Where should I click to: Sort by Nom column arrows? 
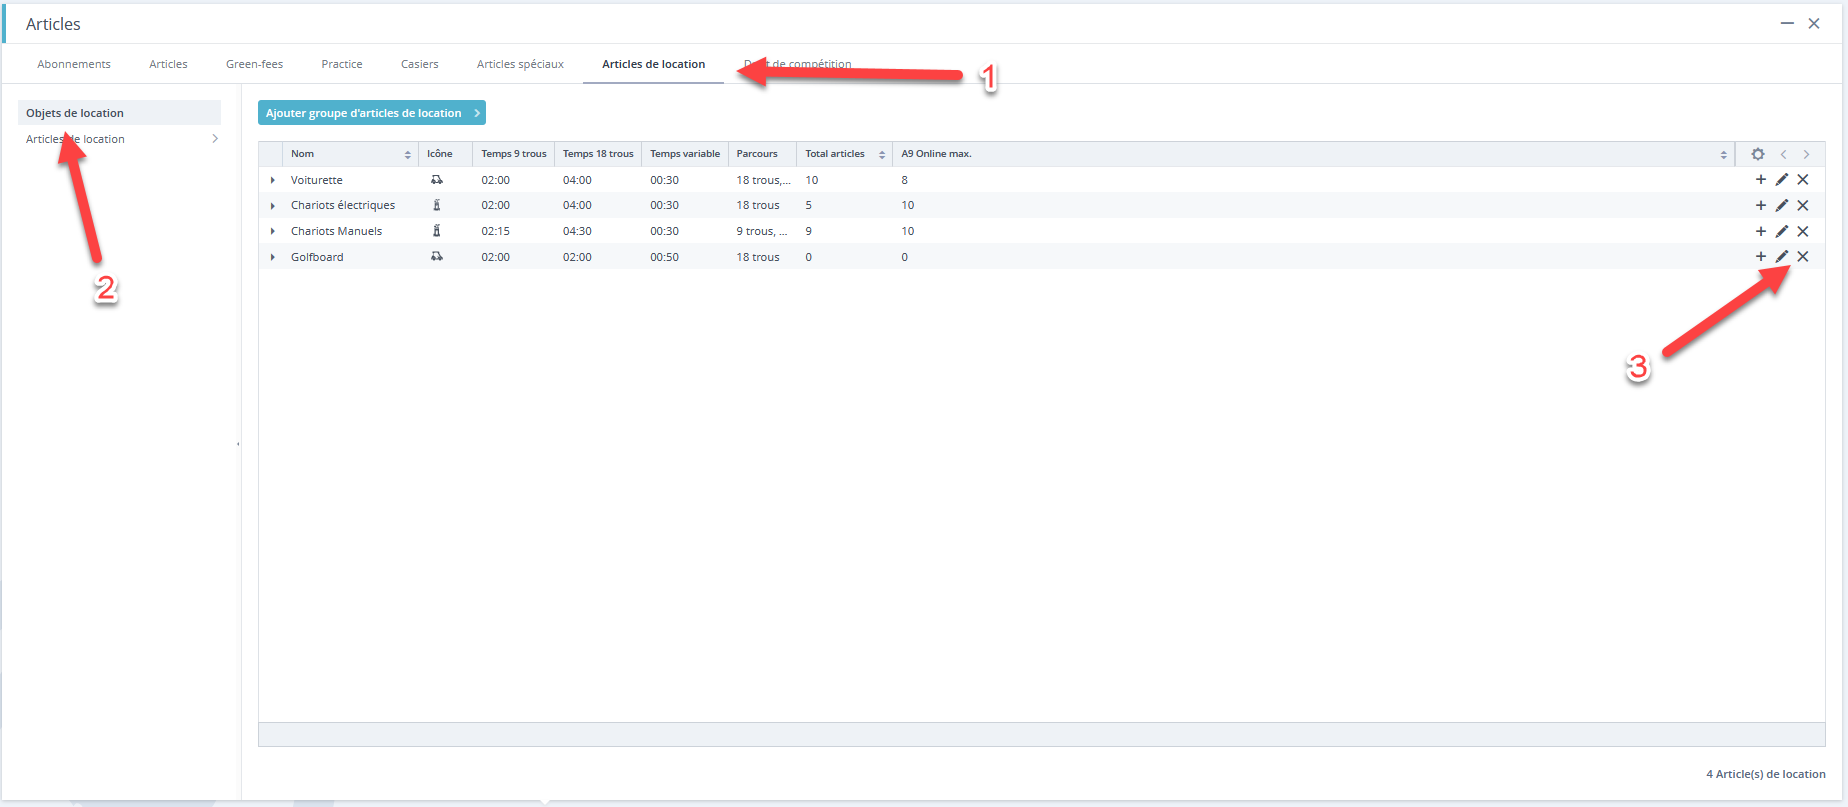click(x=408, y=154)
